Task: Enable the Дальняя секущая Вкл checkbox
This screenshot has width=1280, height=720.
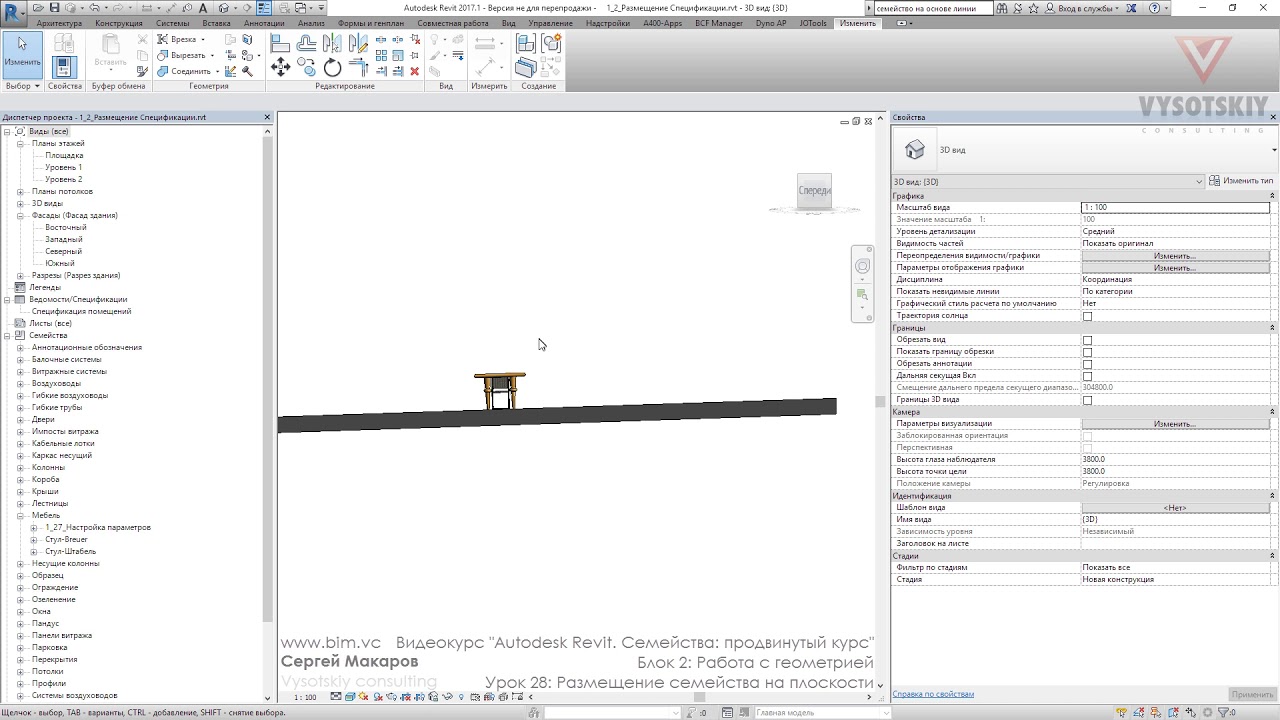Action: coord(1087,376)
